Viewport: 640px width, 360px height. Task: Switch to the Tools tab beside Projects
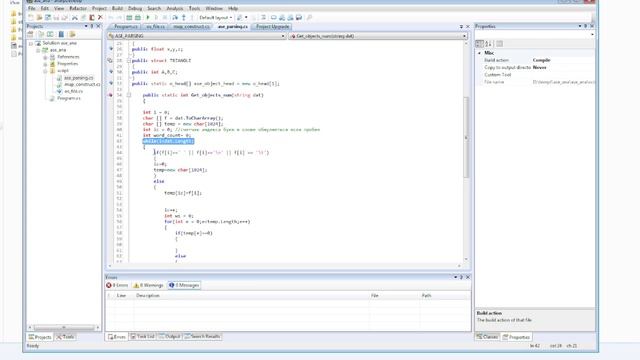tap(65, 337)
